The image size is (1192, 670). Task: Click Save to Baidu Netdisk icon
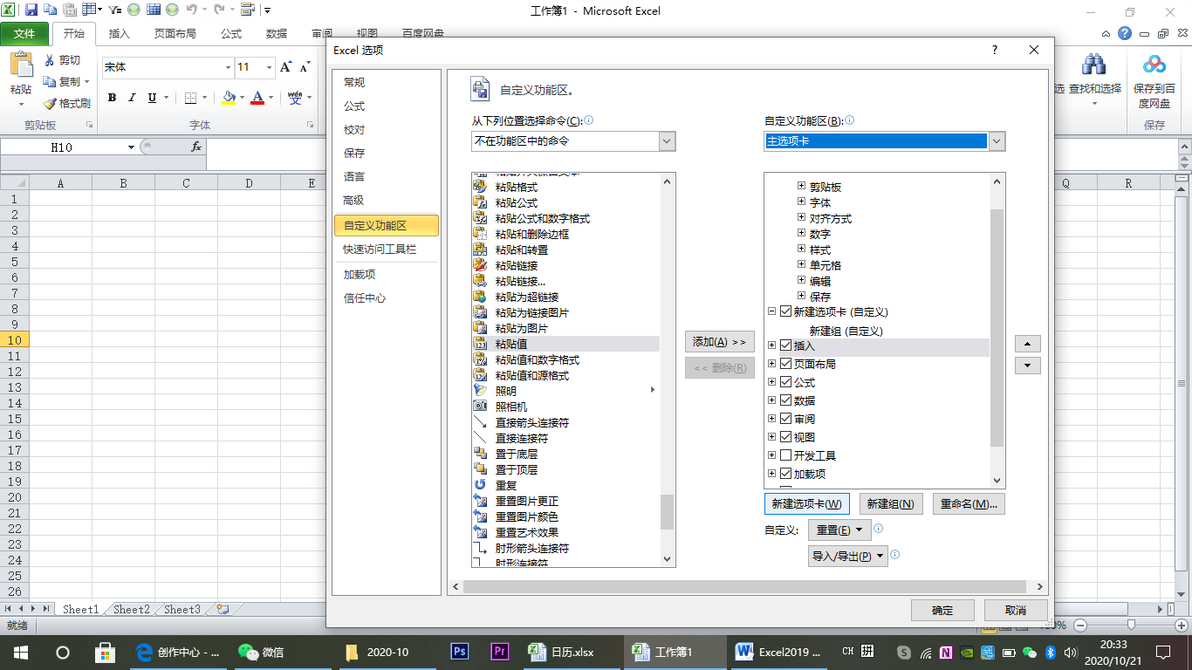1154,64
